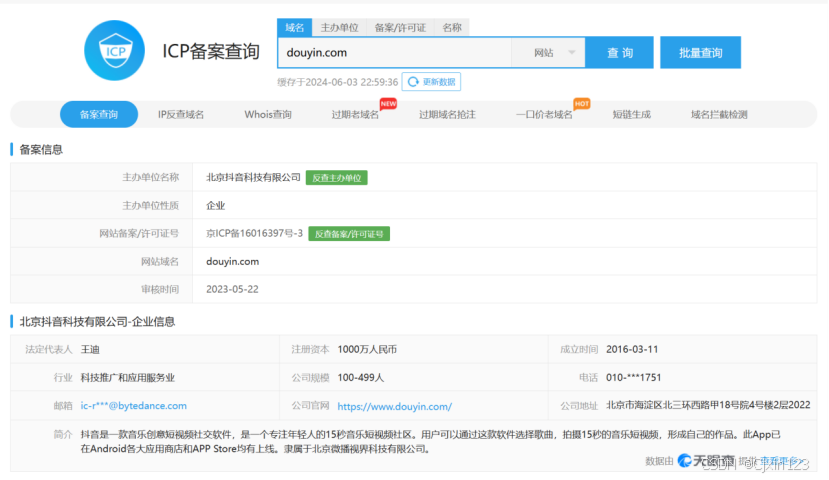Click the license number 京ICP备16016397号-3
Viewport: 829px width, 480px height.
click(x=254, y=233)
